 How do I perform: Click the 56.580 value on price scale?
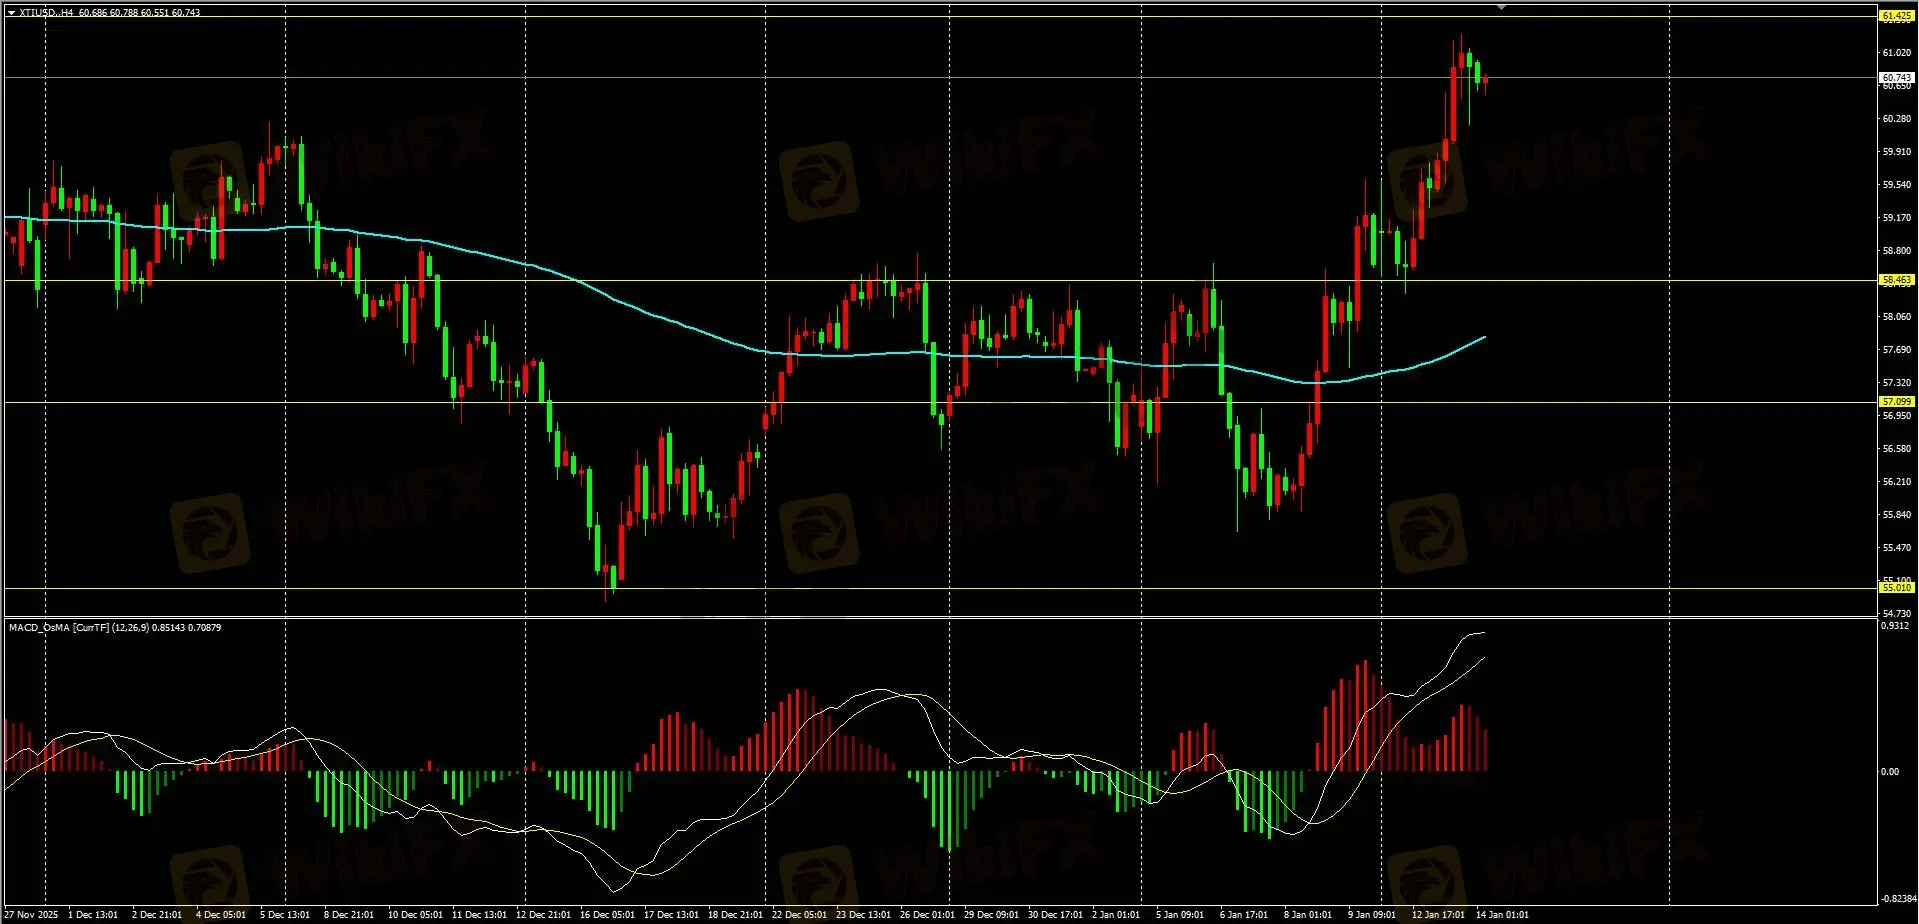1896,449
